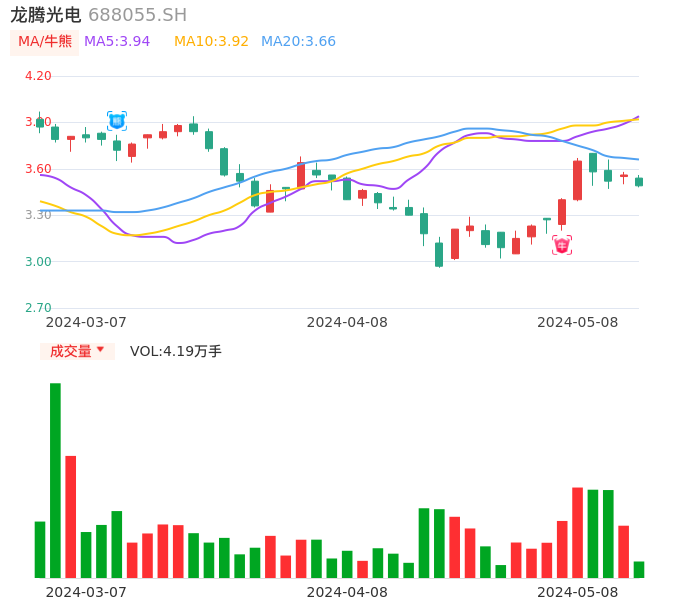Image resolution: width=686 pixels, height=606 pixels.
Task: Open the 成交量 dropdown arrow
Action: click(100, 350)
